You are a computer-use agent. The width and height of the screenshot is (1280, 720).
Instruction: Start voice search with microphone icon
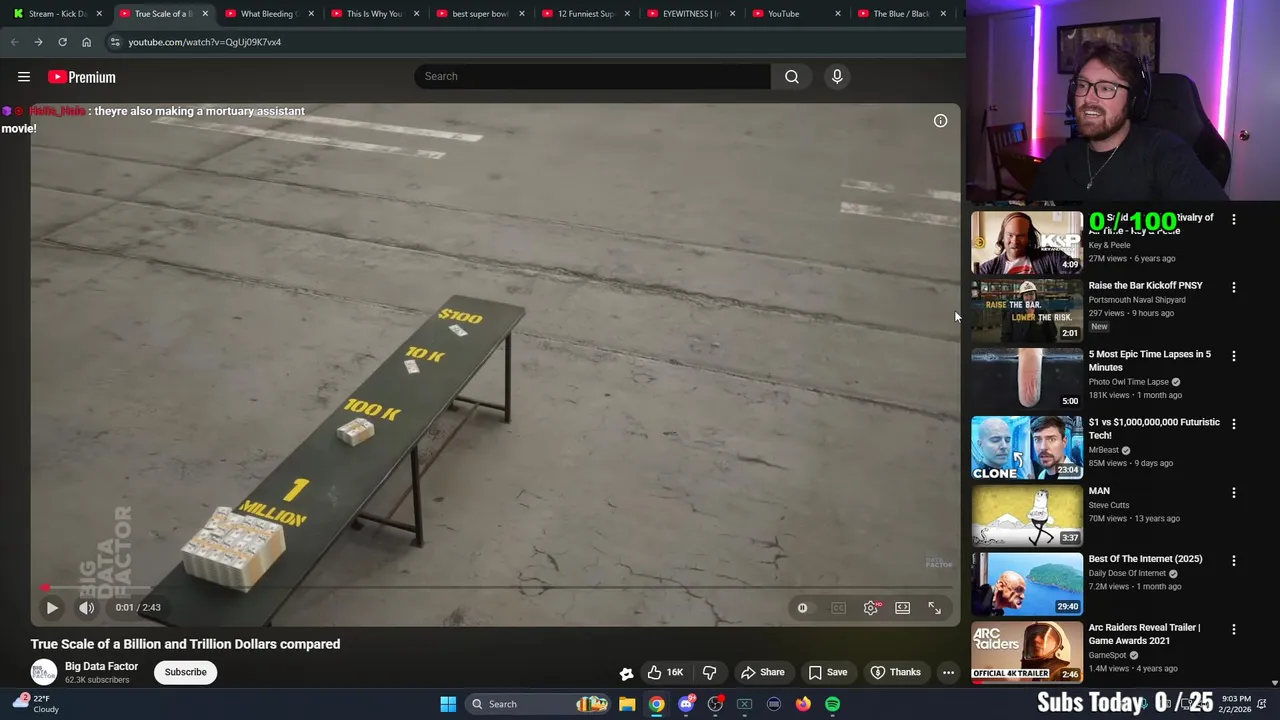837,76
